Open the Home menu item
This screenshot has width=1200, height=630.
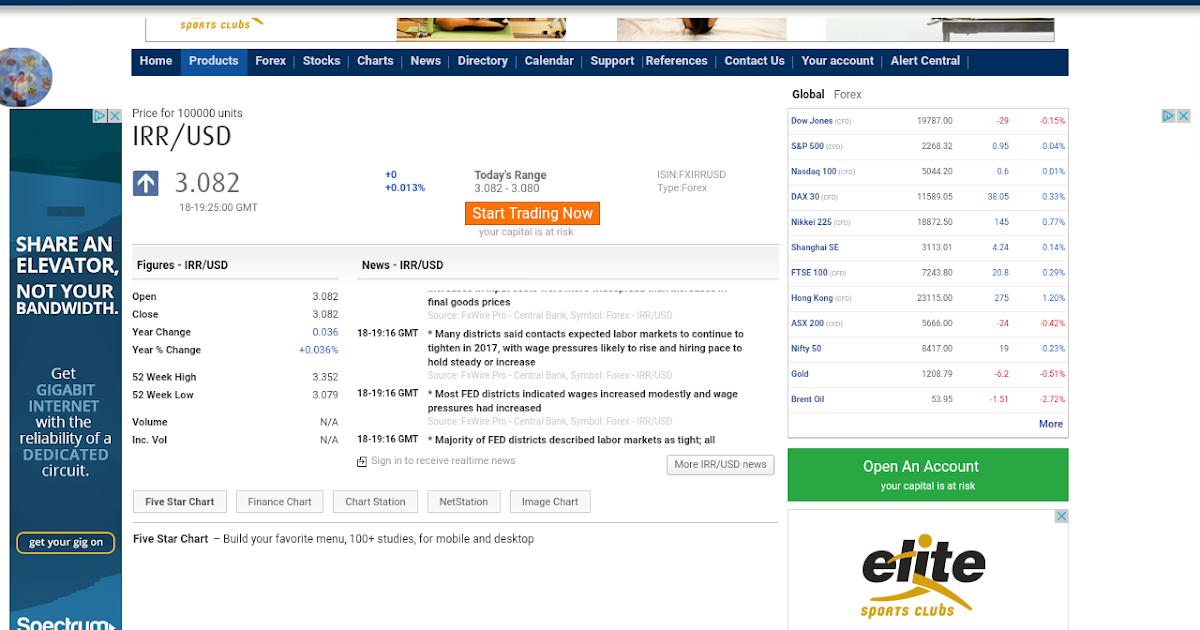pos(156,61)
